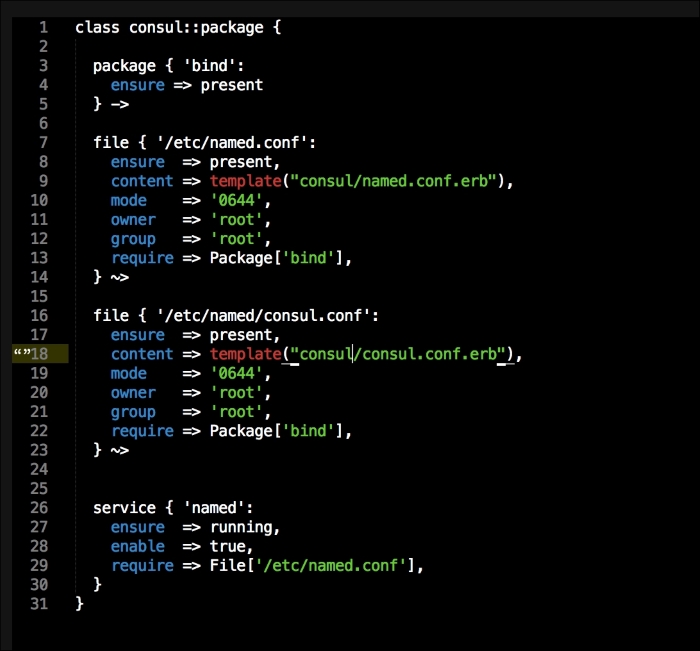Select line number 31 in the gutter

[x=39, y=603]
